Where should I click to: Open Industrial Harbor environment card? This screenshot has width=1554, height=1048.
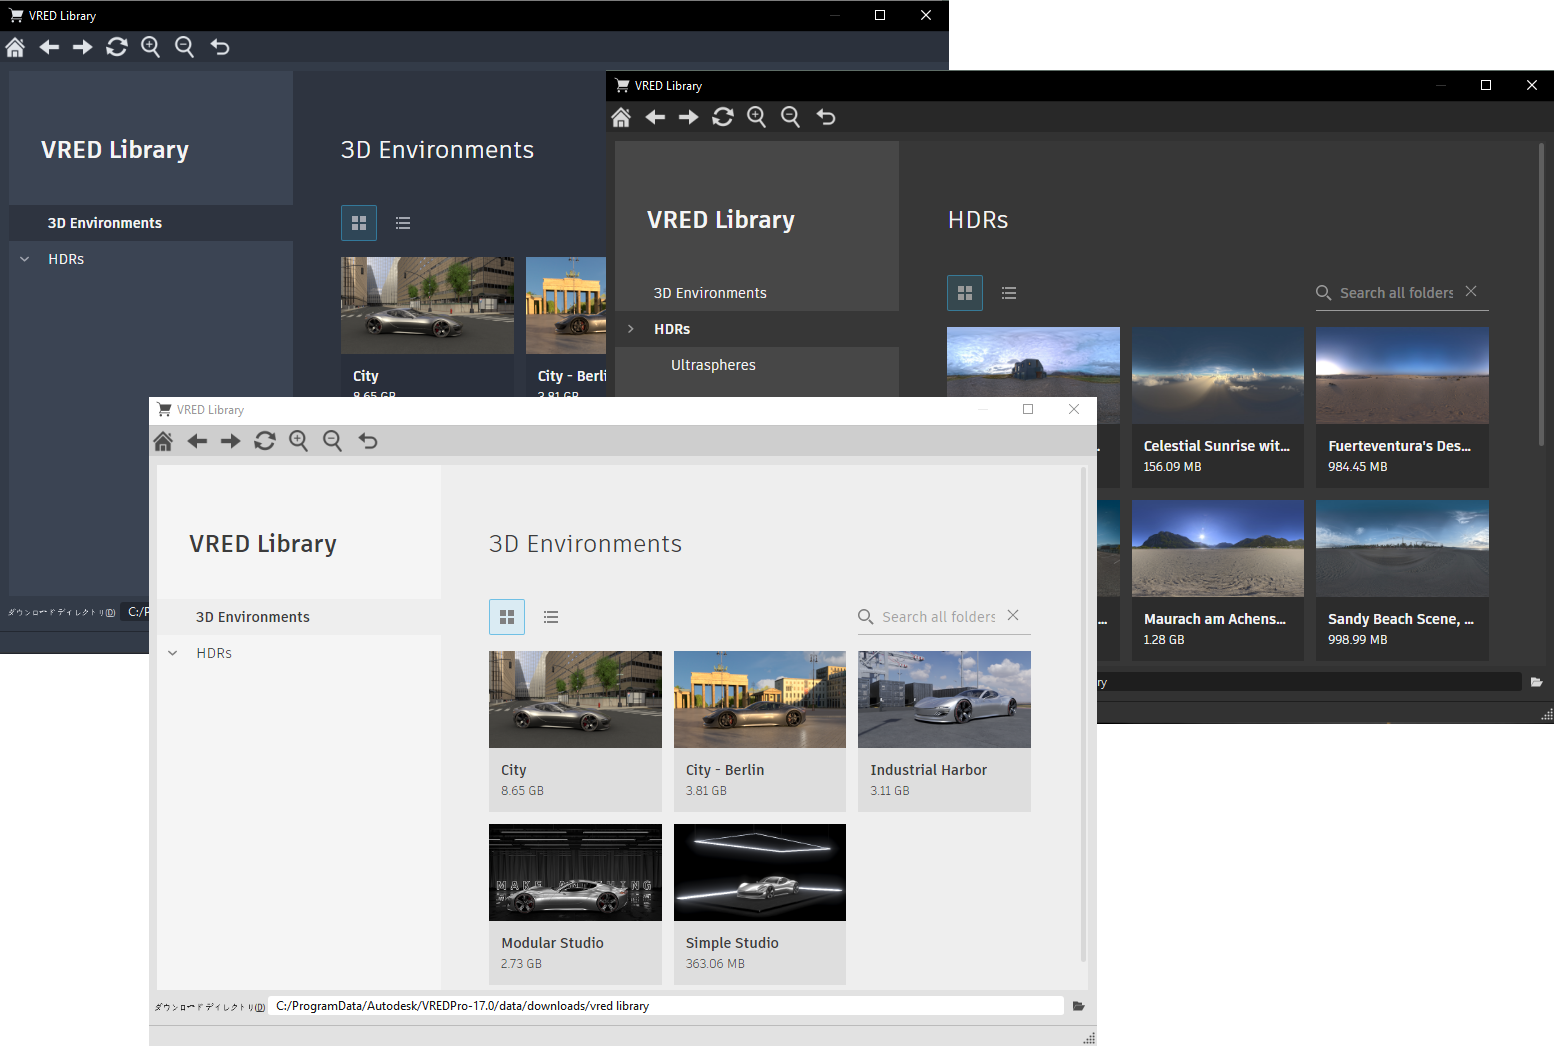pos(944,731)
